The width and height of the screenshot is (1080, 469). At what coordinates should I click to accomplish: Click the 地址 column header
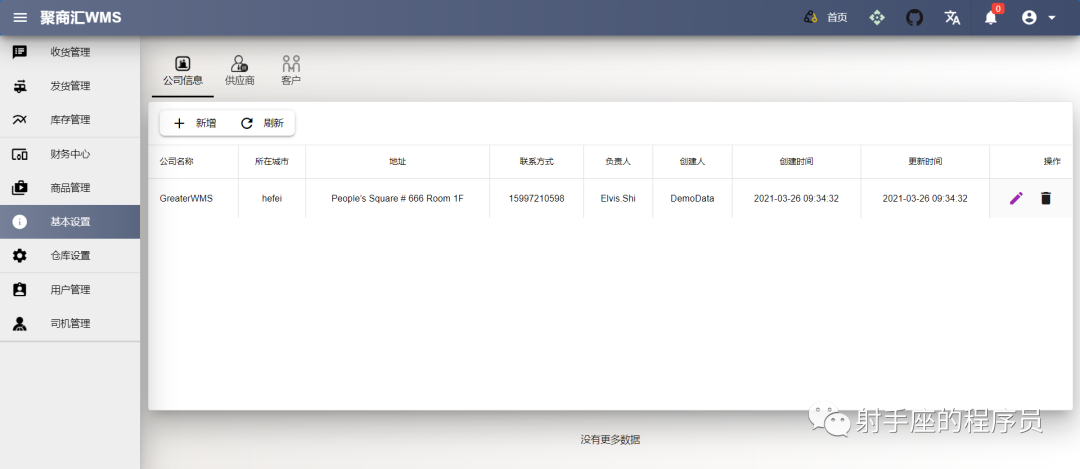click(x=397, y=162)
